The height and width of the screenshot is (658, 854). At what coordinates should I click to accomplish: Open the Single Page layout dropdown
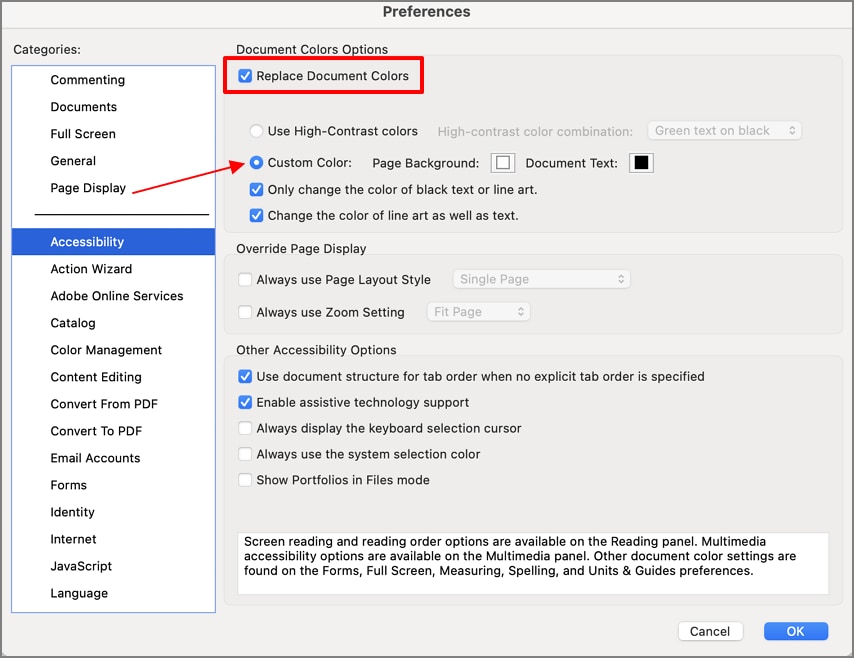tap(541, 279)
